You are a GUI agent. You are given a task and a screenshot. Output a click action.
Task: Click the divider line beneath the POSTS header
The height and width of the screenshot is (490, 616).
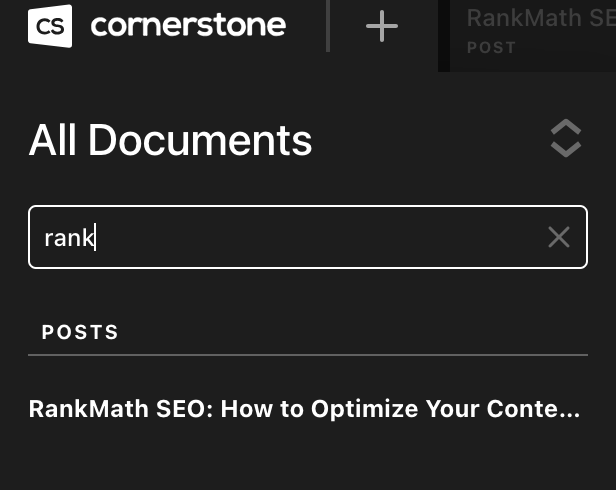308,355
